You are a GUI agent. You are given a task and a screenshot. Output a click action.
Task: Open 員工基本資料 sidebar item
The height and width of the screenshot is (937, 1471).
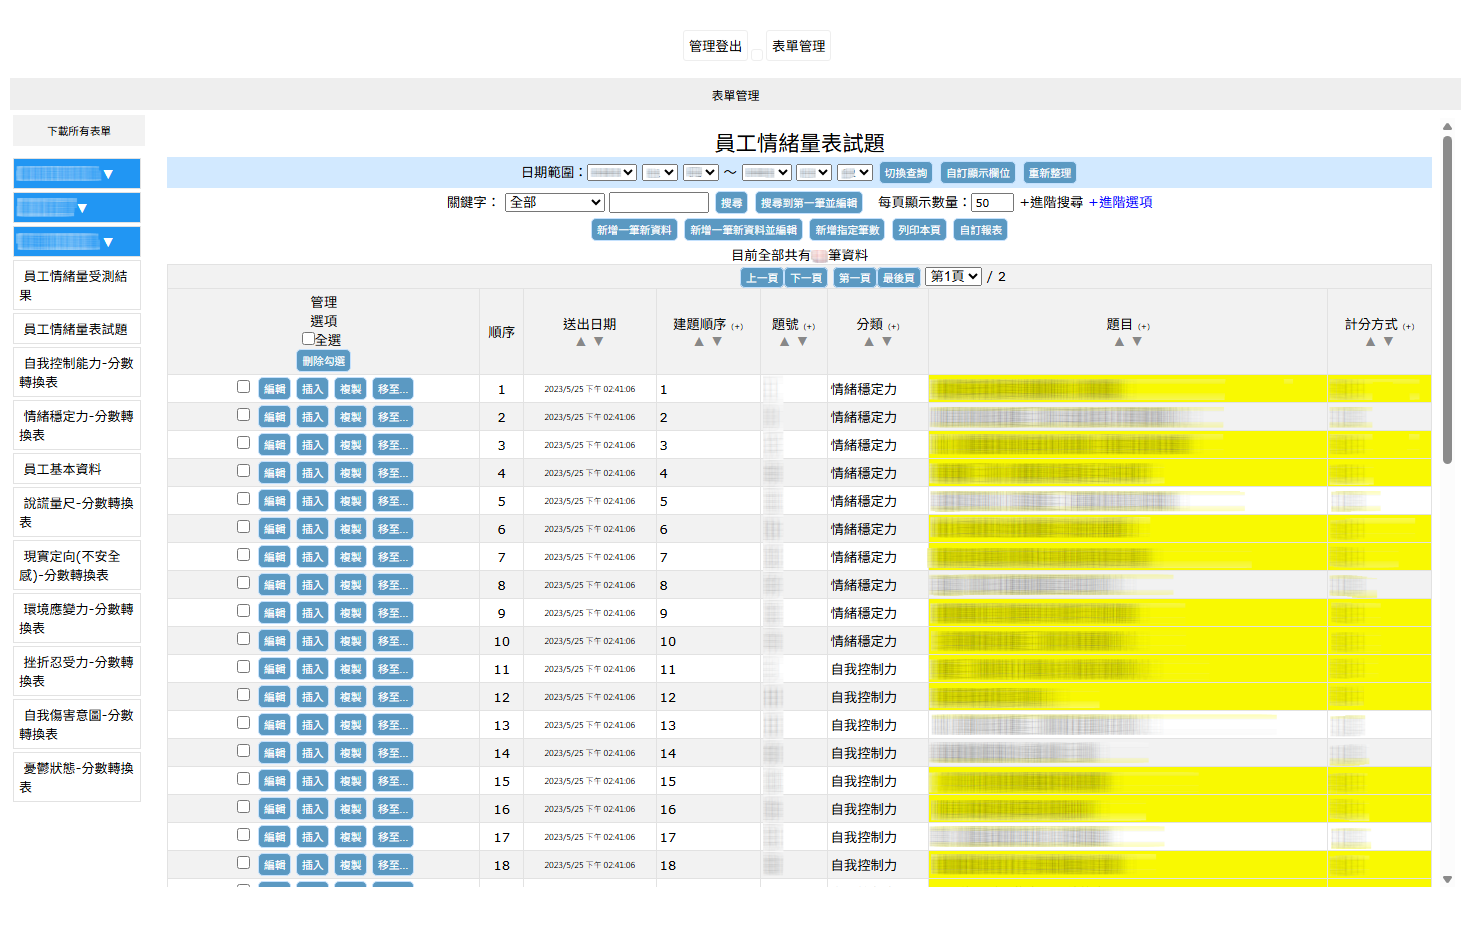[x=77, y=469]
